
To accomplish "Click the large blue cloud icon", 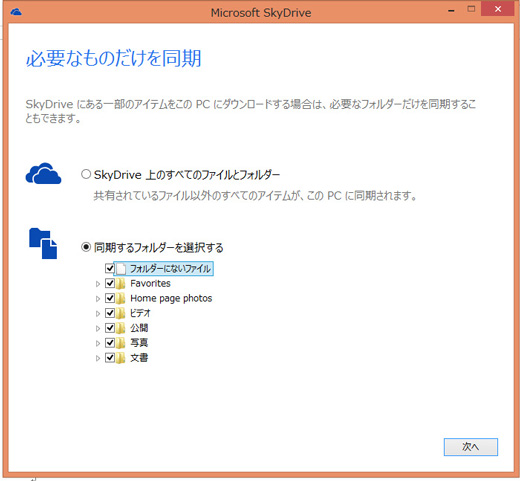I will pyautogui.click(x=43, y=174).
